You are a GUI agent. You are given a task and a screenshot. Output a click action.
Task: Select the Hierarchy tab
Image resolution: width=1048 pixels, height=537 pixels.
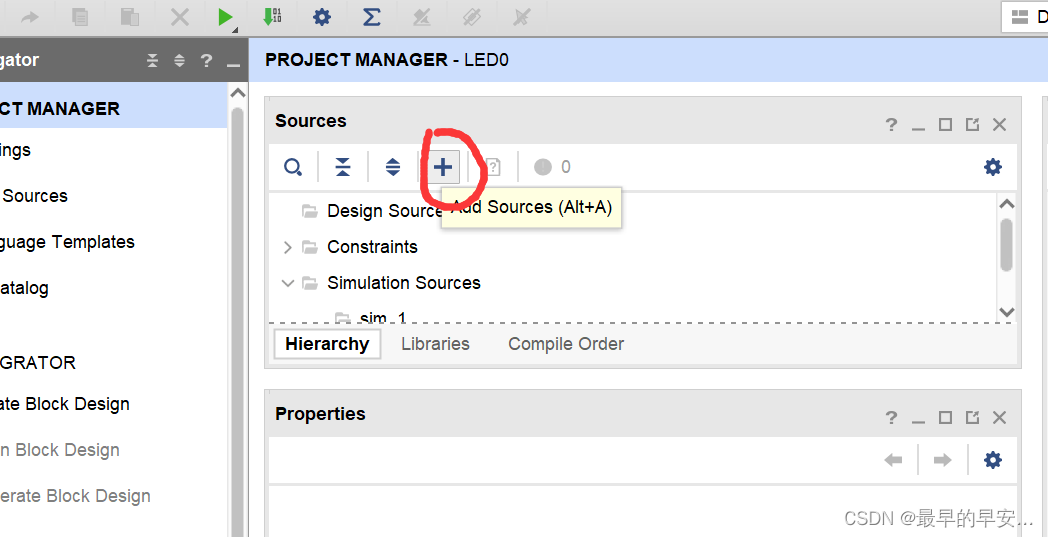(327, 344)
